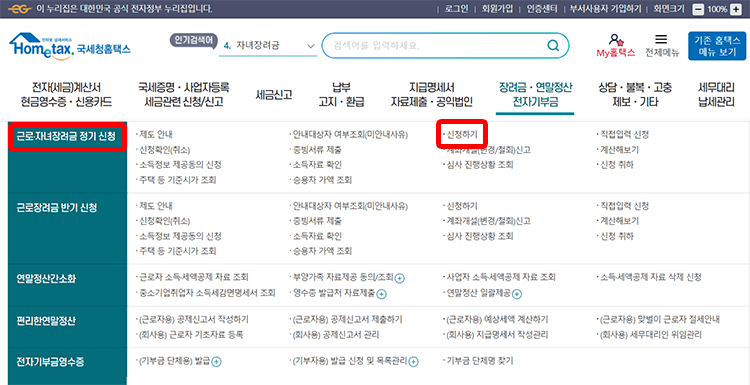
Task: Open 세무대리 납세관리 menu
Action: coord(716,95)
